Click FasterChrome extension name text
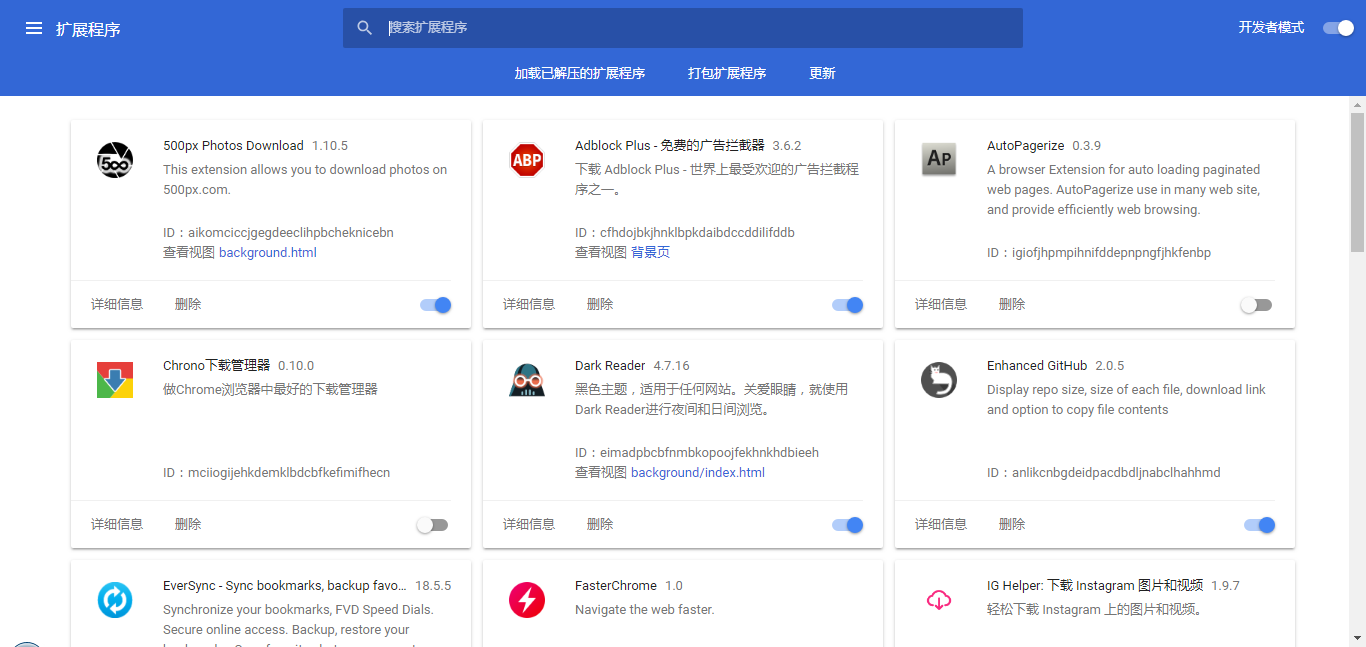 [x=616, y=586]
